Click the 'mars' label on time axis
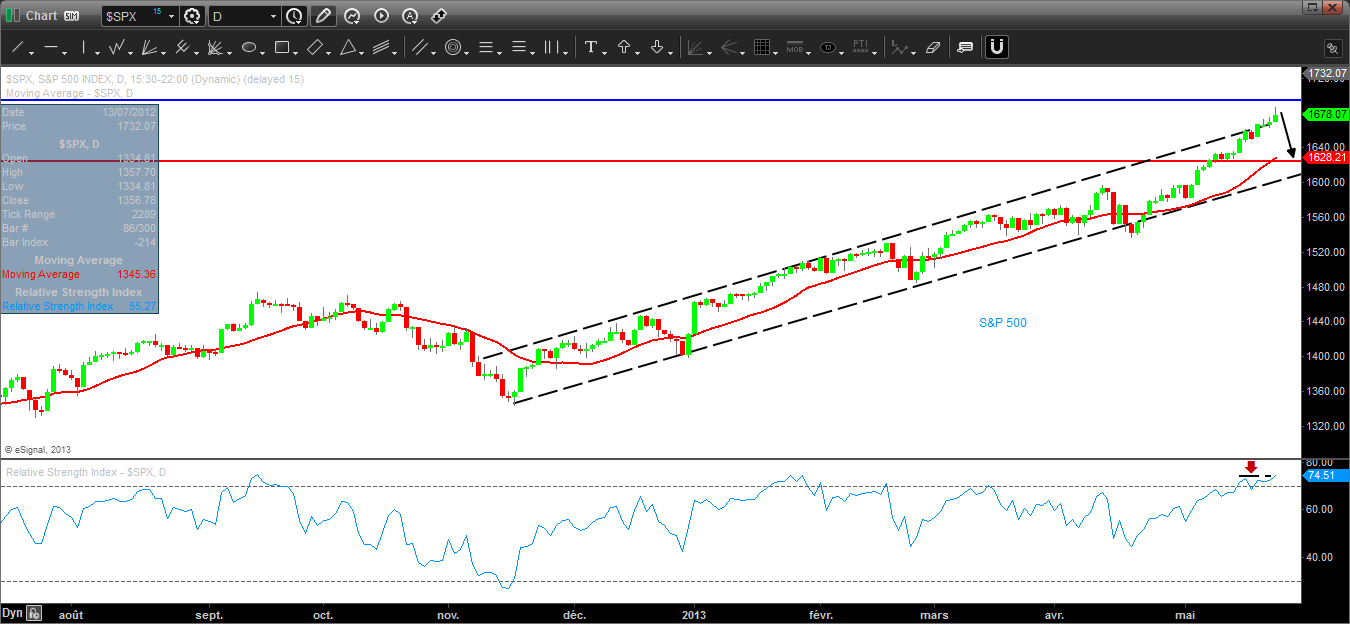This screenshot has height=624, width=1350. pyautogui.click(x=934, y=614)
